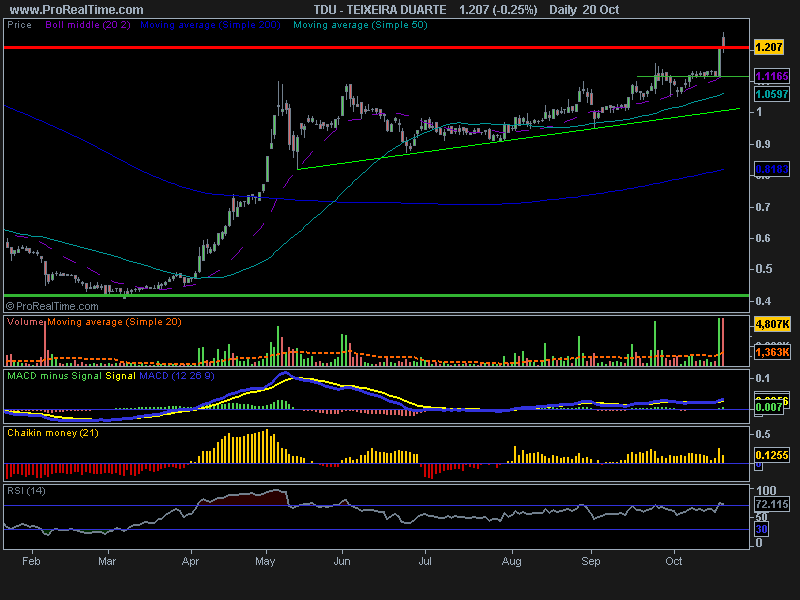800x600 pixels.
Task: Click the Aug month axis label
Action: pyautogui.click(x=512, y=562)
